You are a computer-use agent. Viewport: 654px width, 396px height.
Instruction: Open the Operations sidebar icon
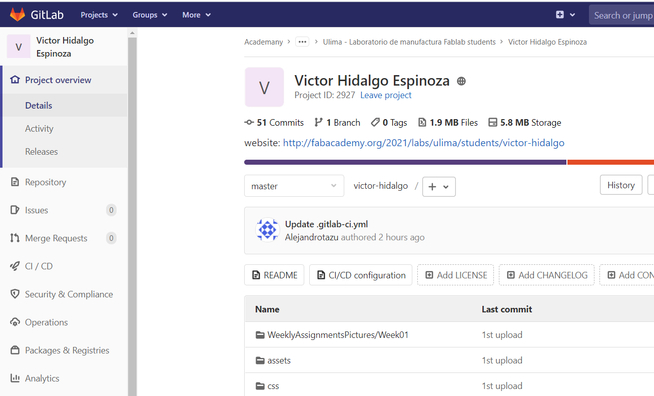pyautogui.click(x=15, y=322)
